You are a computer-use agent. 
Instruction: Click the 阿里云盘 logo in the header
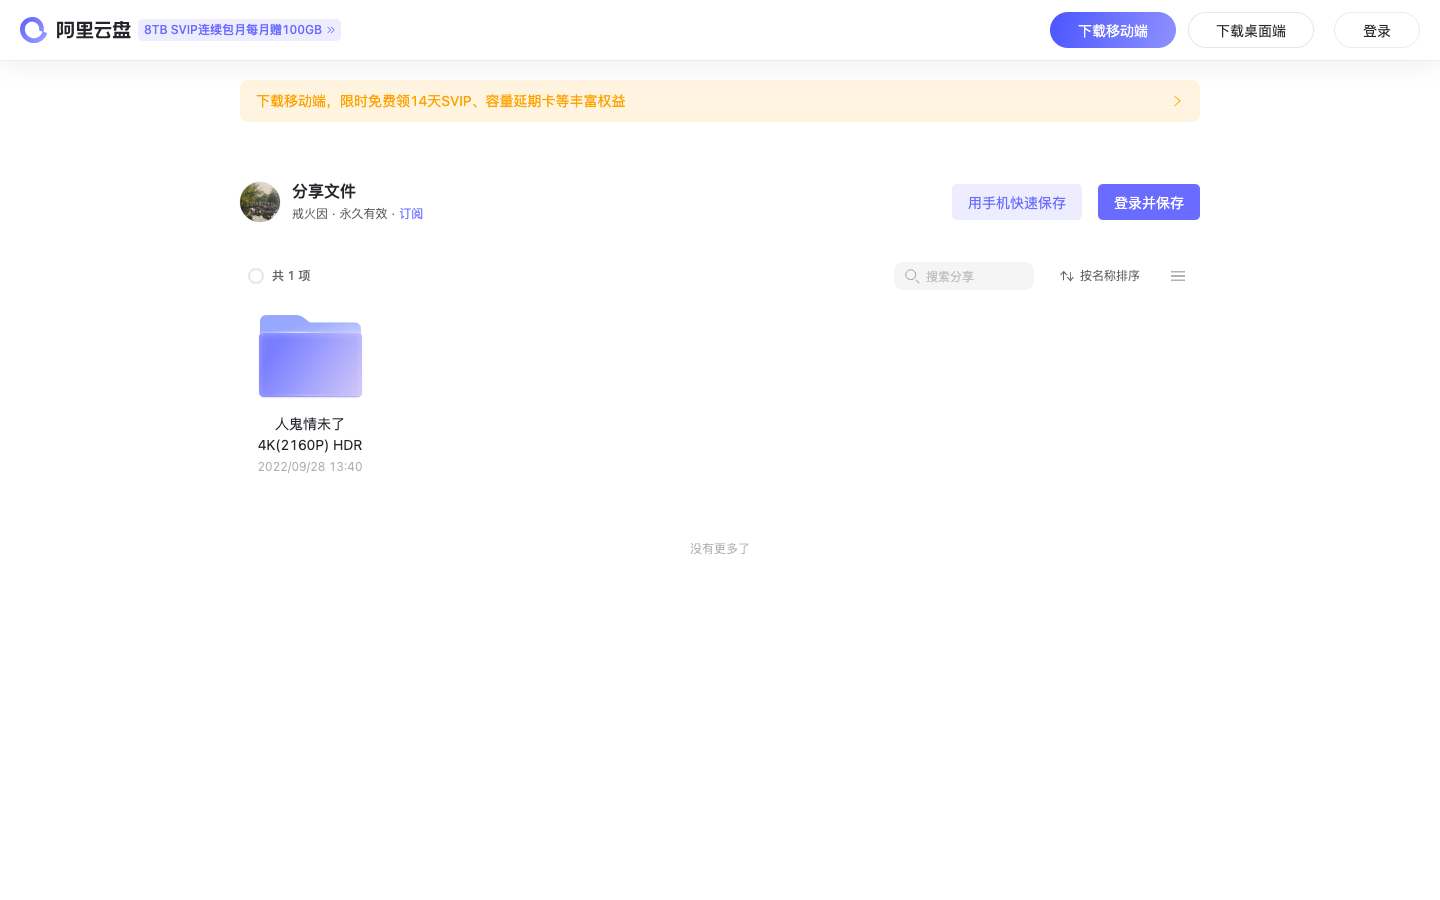click(76, 30)
